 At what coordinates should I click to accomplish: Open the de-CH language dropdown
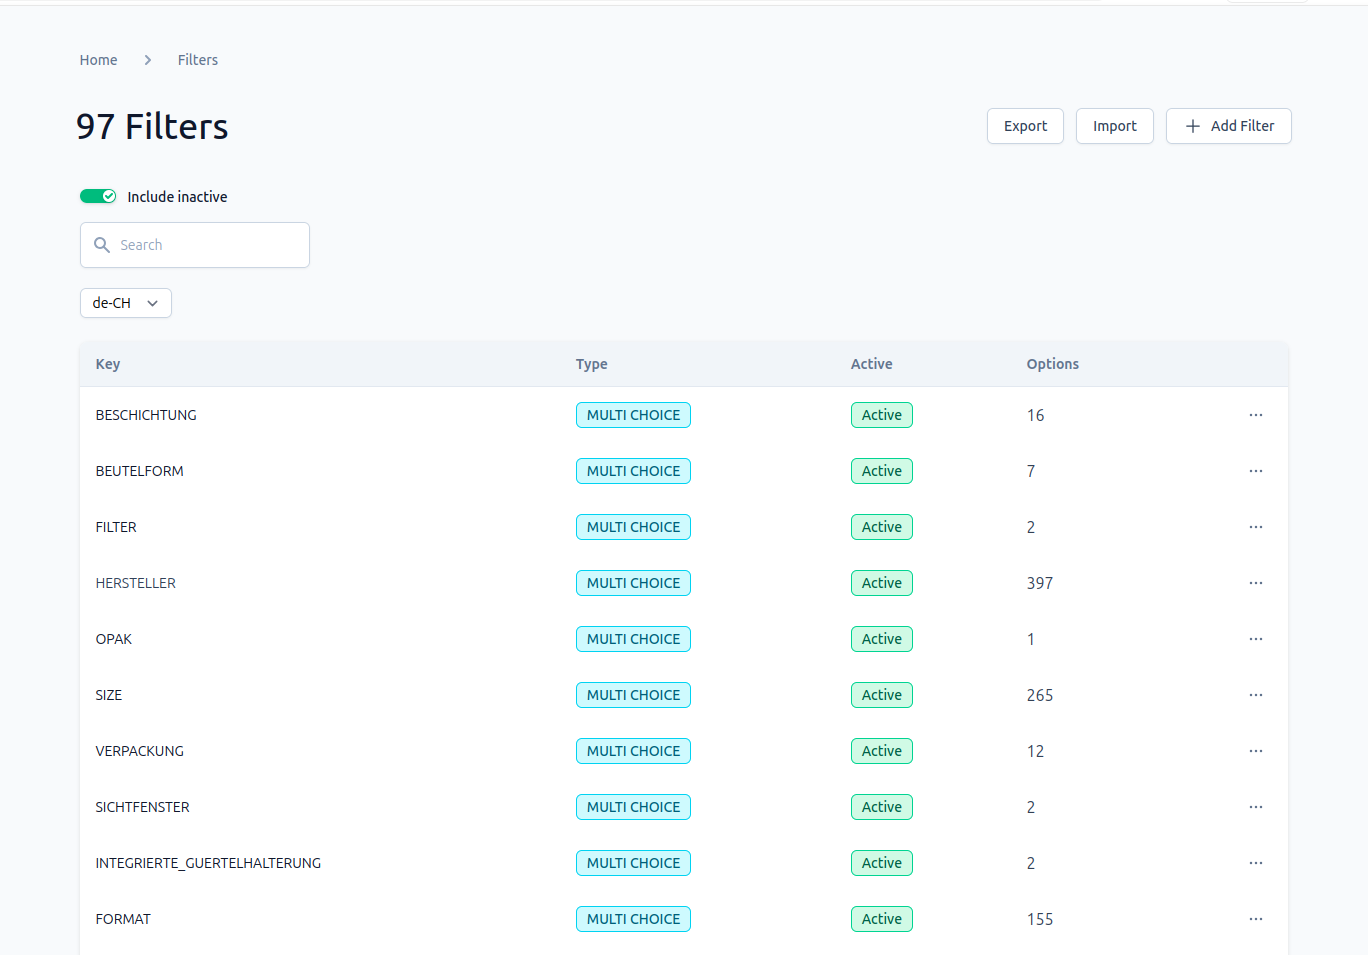pos(126,303)
